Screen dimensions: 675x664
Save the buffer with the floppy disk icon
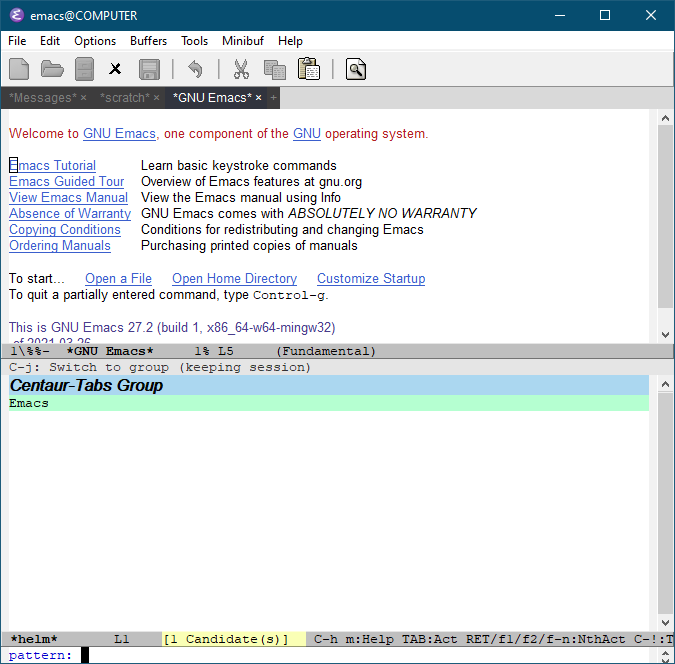(x=149, y=69)
